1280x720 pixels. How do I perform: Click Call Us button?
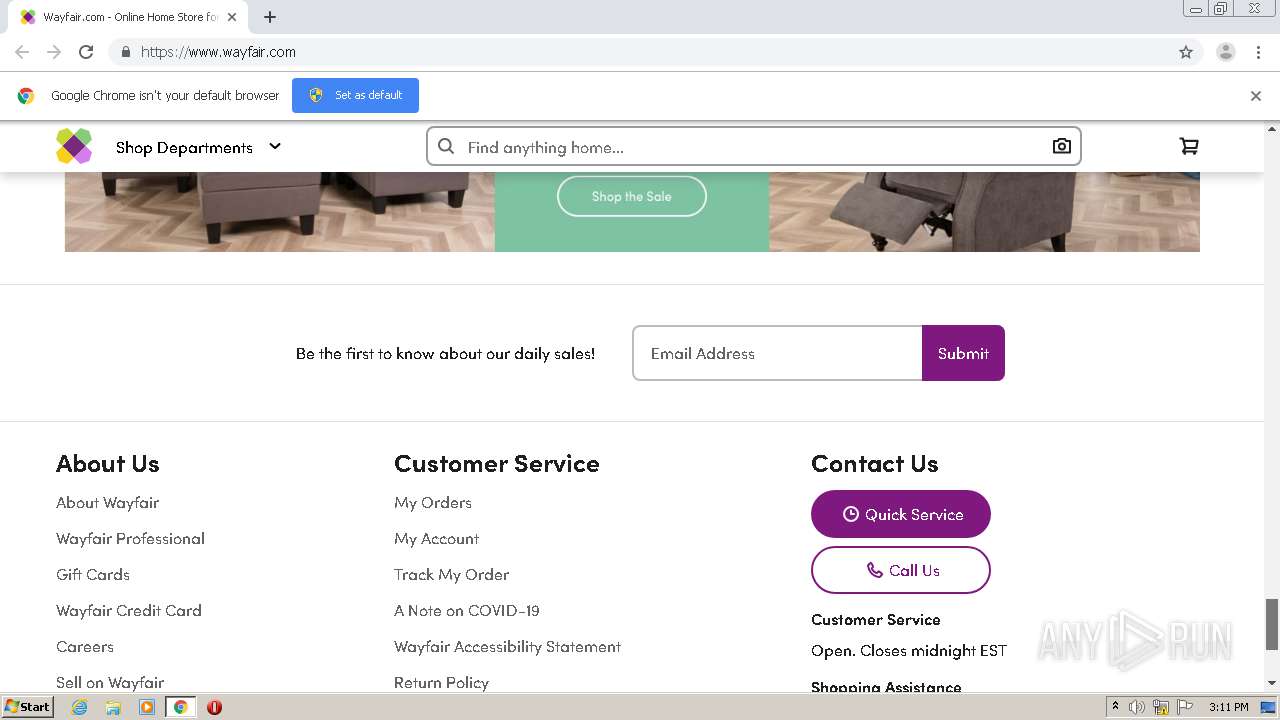point(901,570)
